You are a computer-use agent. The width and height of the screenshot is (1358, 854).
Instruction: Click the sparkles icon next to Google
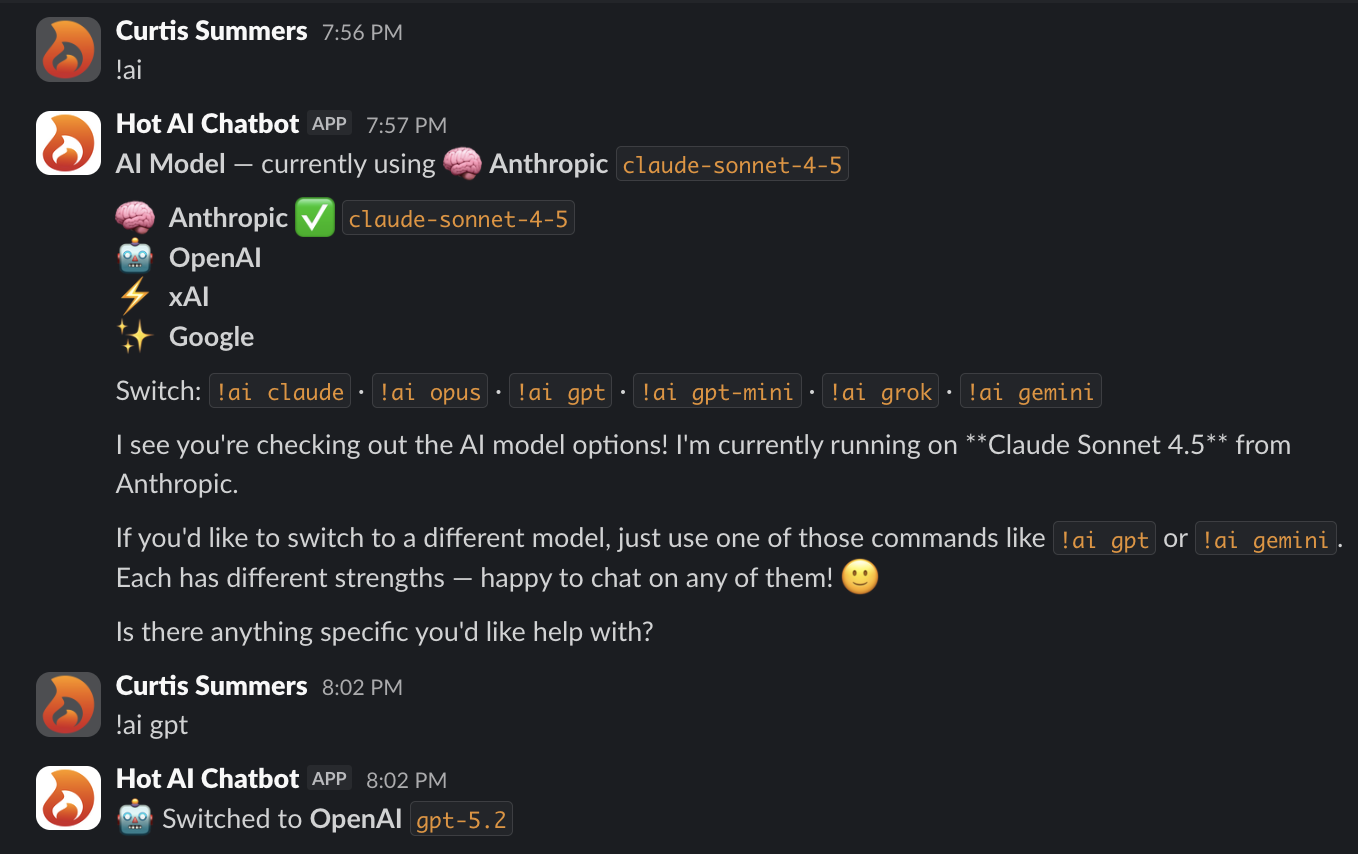(136, 336)
